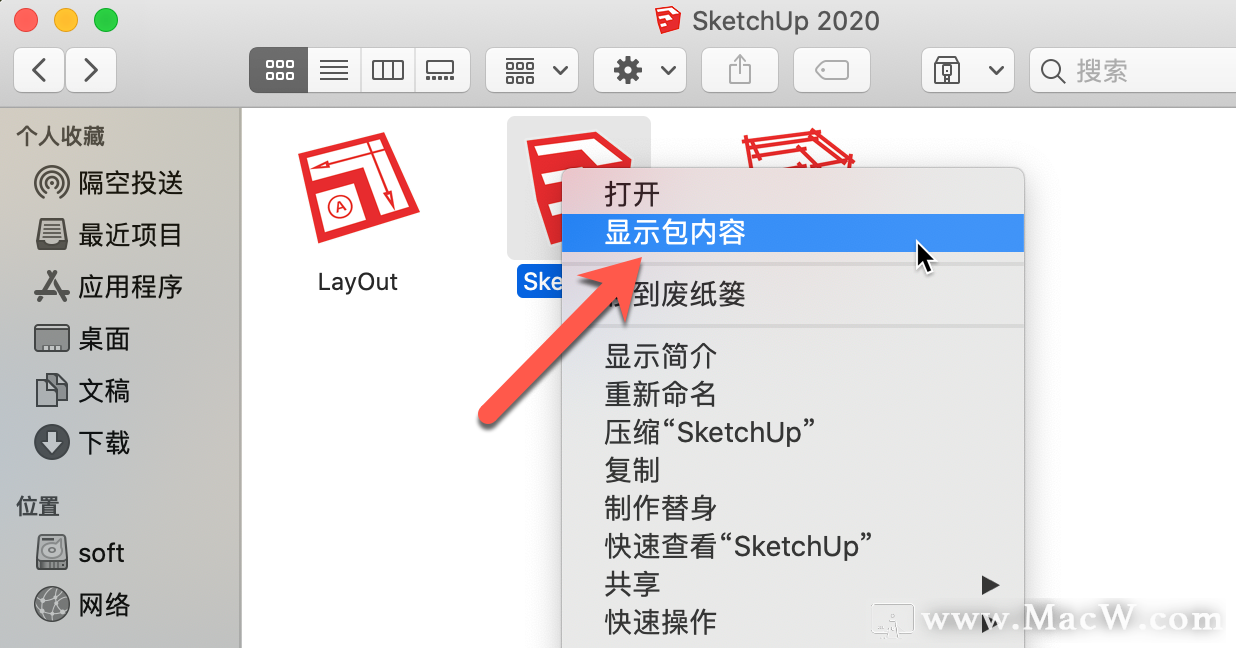Switch to icon view
The image size is (1236, 648).
[279, 70]
